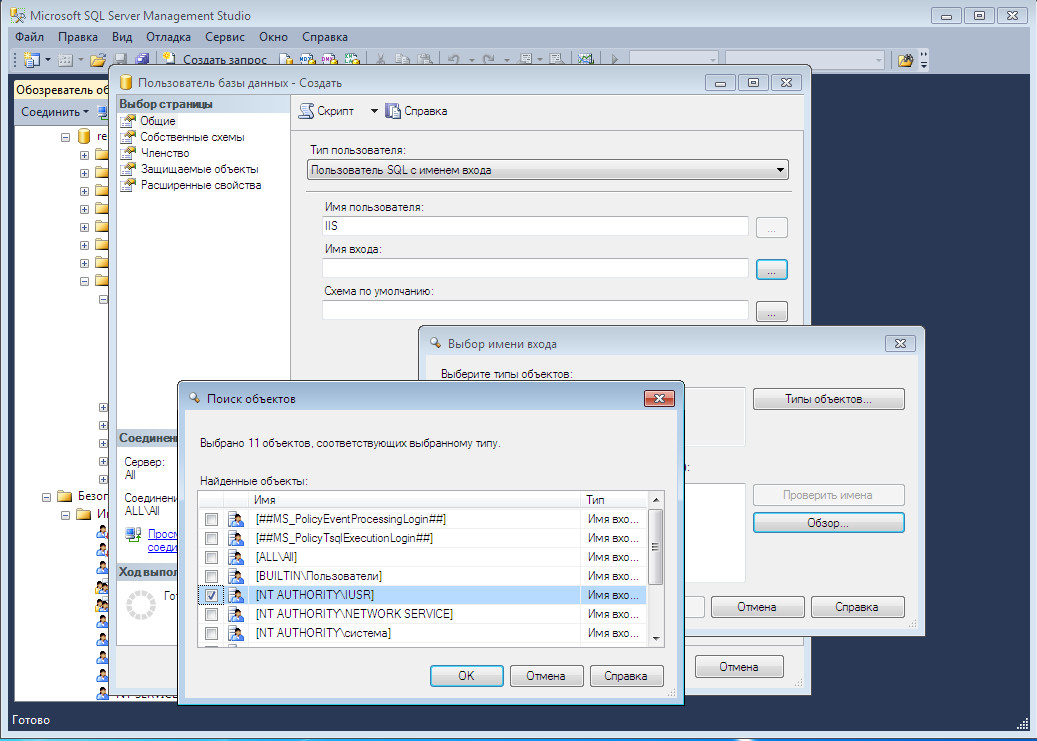The height and width of the screenshot is (741, 1037).
Task: Click the Script scroll icon in dialog toolbar
Action: (306, 110)
